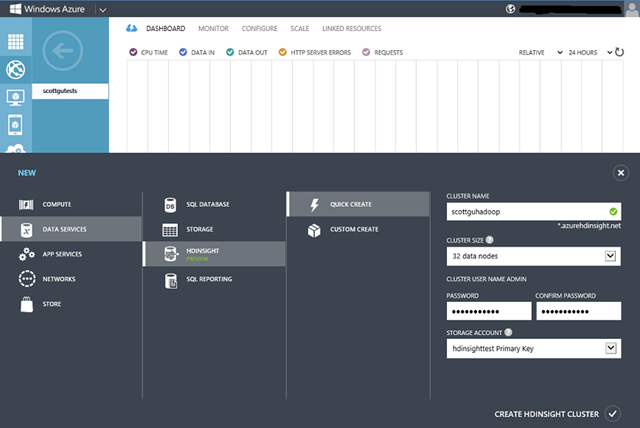Toggle the CPU Time metric
Viewport: 640px width, 428px height.
(x=133, y=52)
